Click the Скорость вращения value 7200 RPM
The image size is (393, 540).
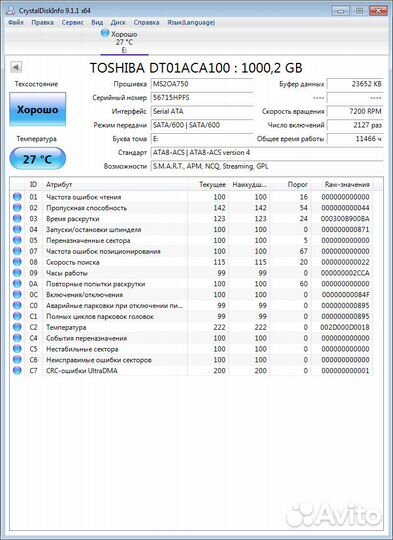point(355,112)
